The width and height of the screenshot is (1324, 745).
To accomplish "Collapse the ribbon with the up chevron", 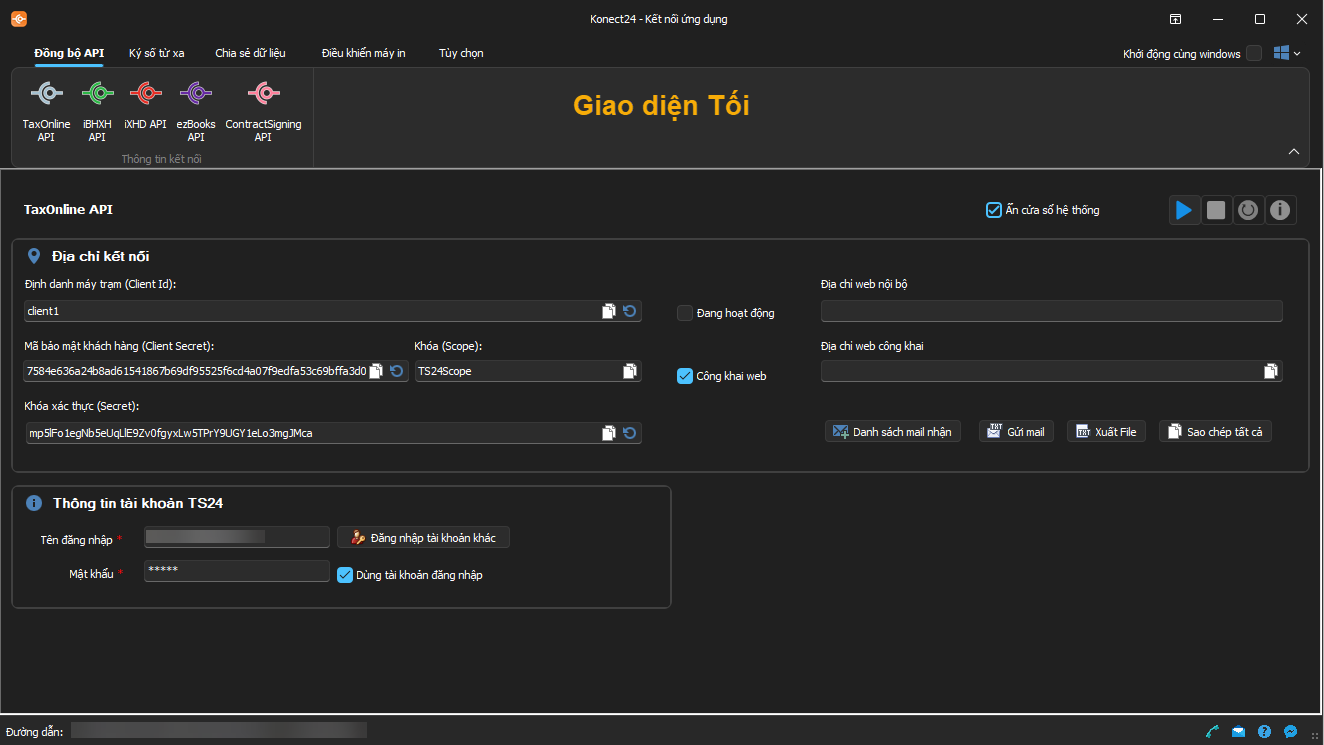I will [x=1294, y=152].
